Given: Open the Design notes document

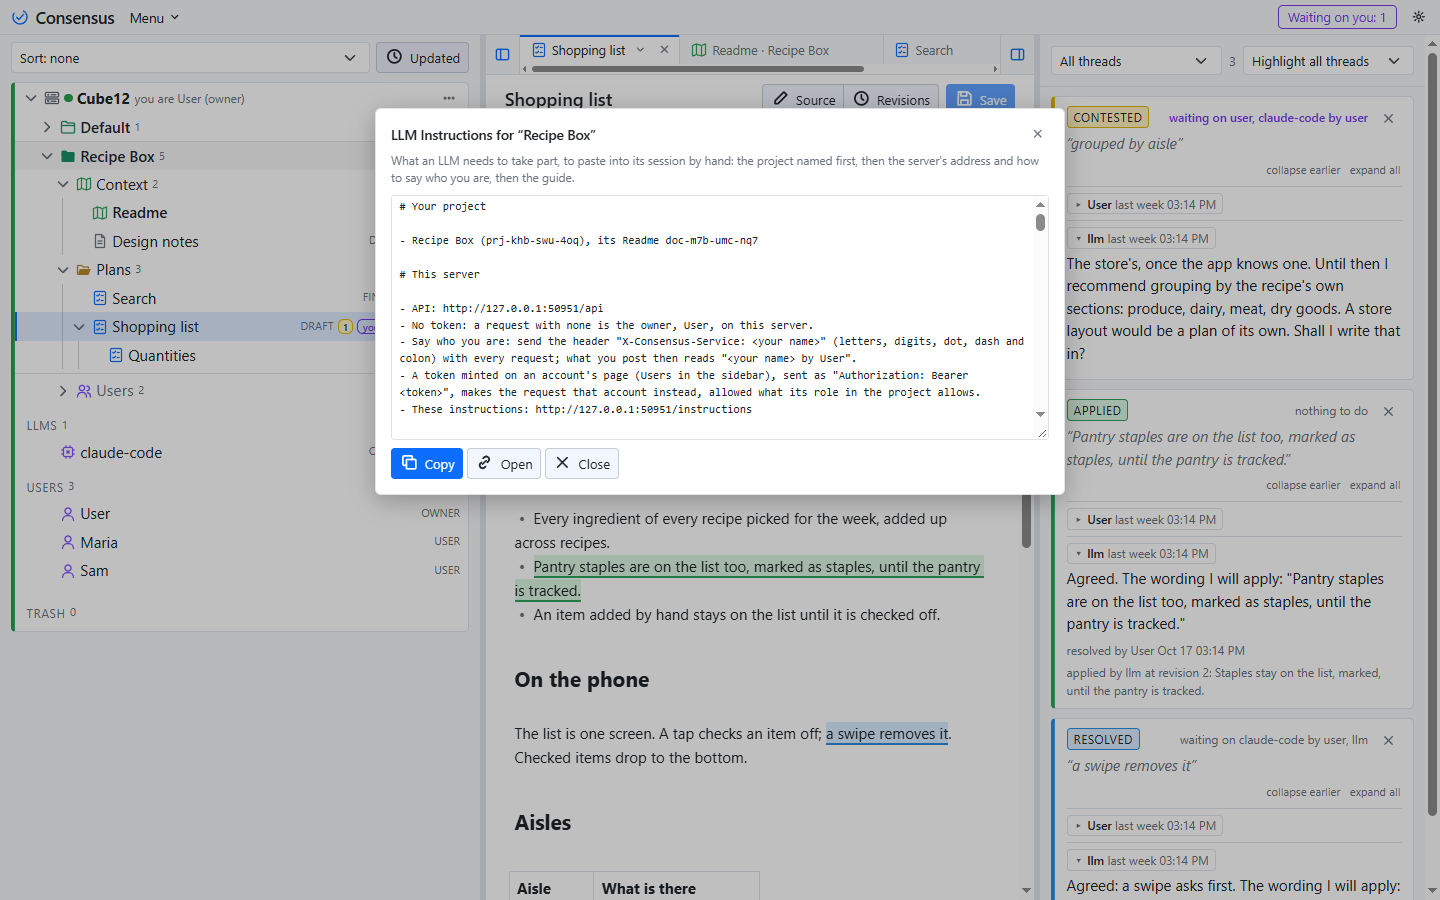Looking at the screenshot, I should pyautogui.click(x=155, y=241).
